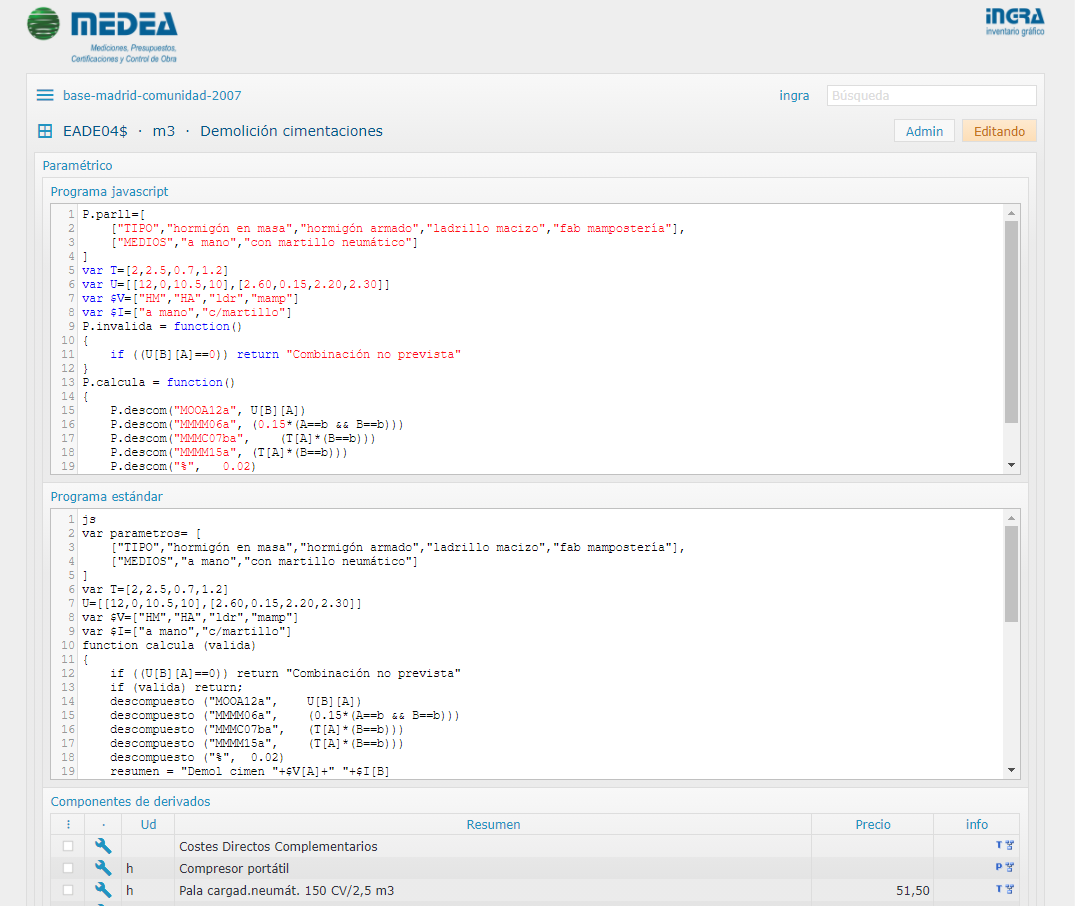Viewport: 1075px width, 906px height.
Task: Click the INGRA inventario gráfico logo
Action: pos(1013,21)
